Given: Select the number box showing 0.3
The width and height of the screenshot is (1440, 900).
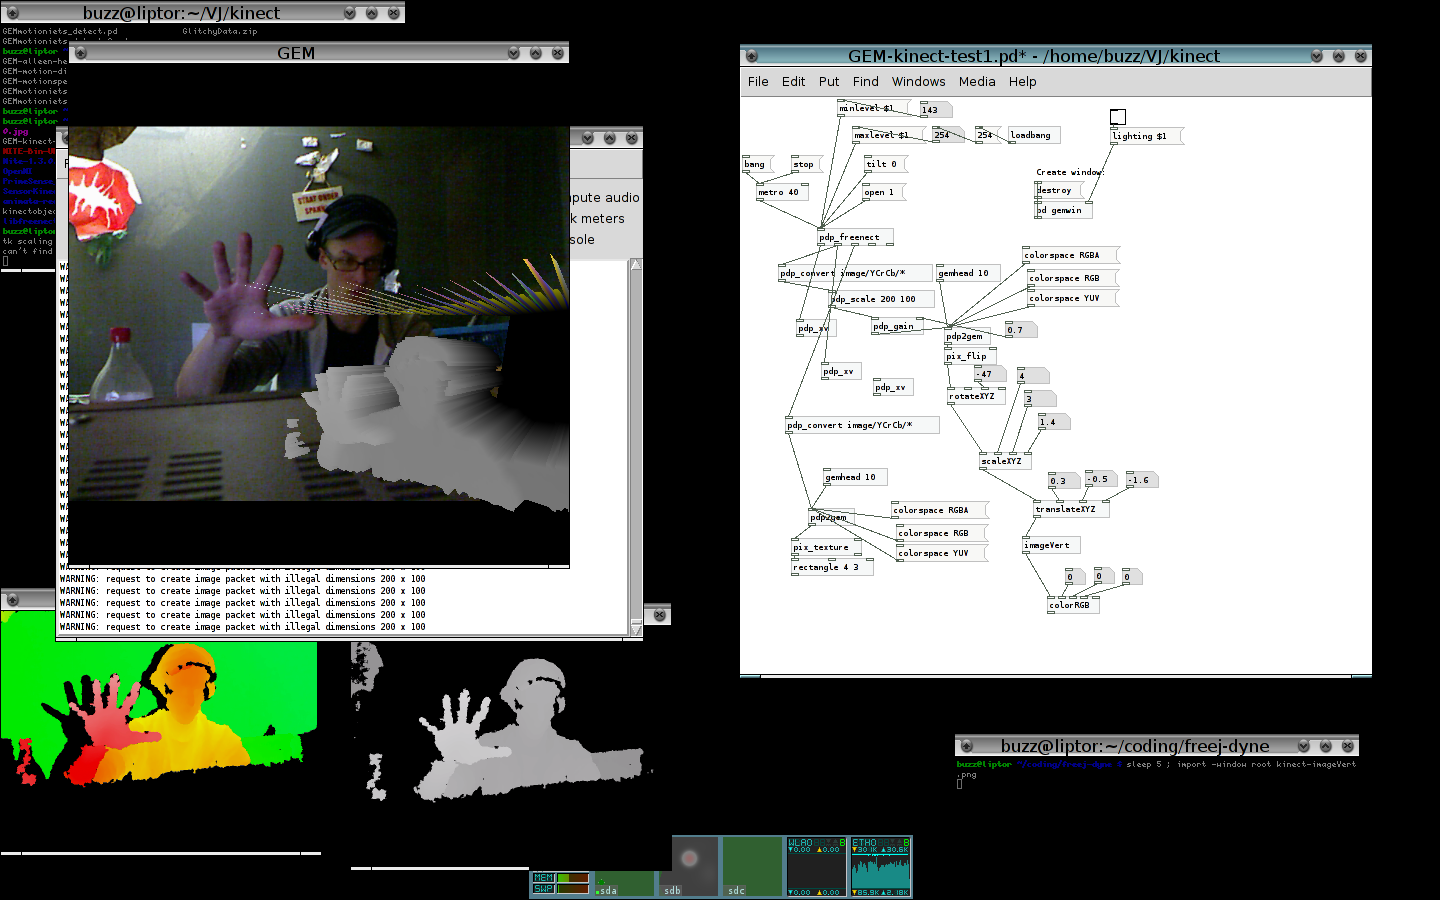Looking at the screenshot, I should click(1064, 481).
